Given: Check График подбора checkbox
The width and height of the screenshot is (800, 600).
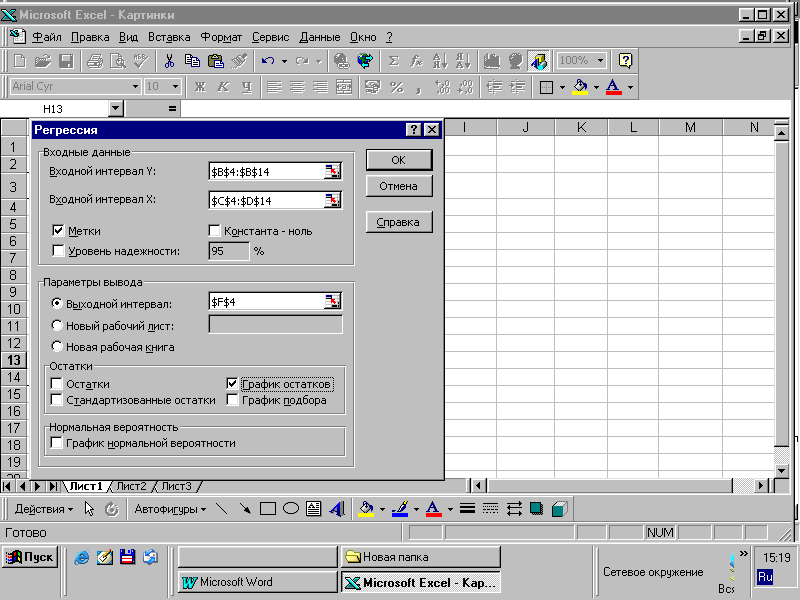Looking at the screenshot, I should [232, 399].
